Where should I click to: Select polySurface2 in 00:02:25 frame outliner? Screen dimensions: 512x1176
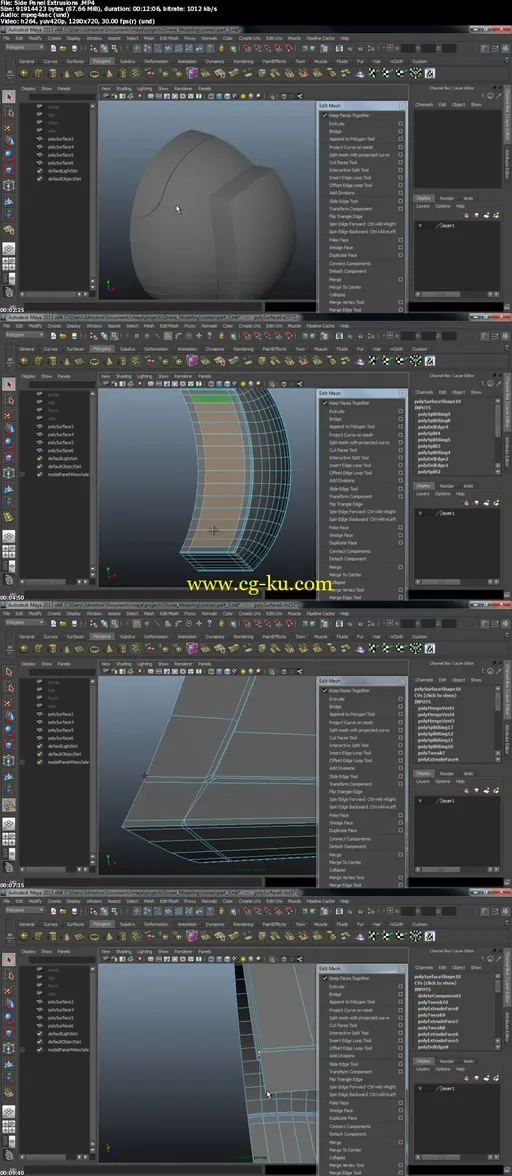point(61,139)
